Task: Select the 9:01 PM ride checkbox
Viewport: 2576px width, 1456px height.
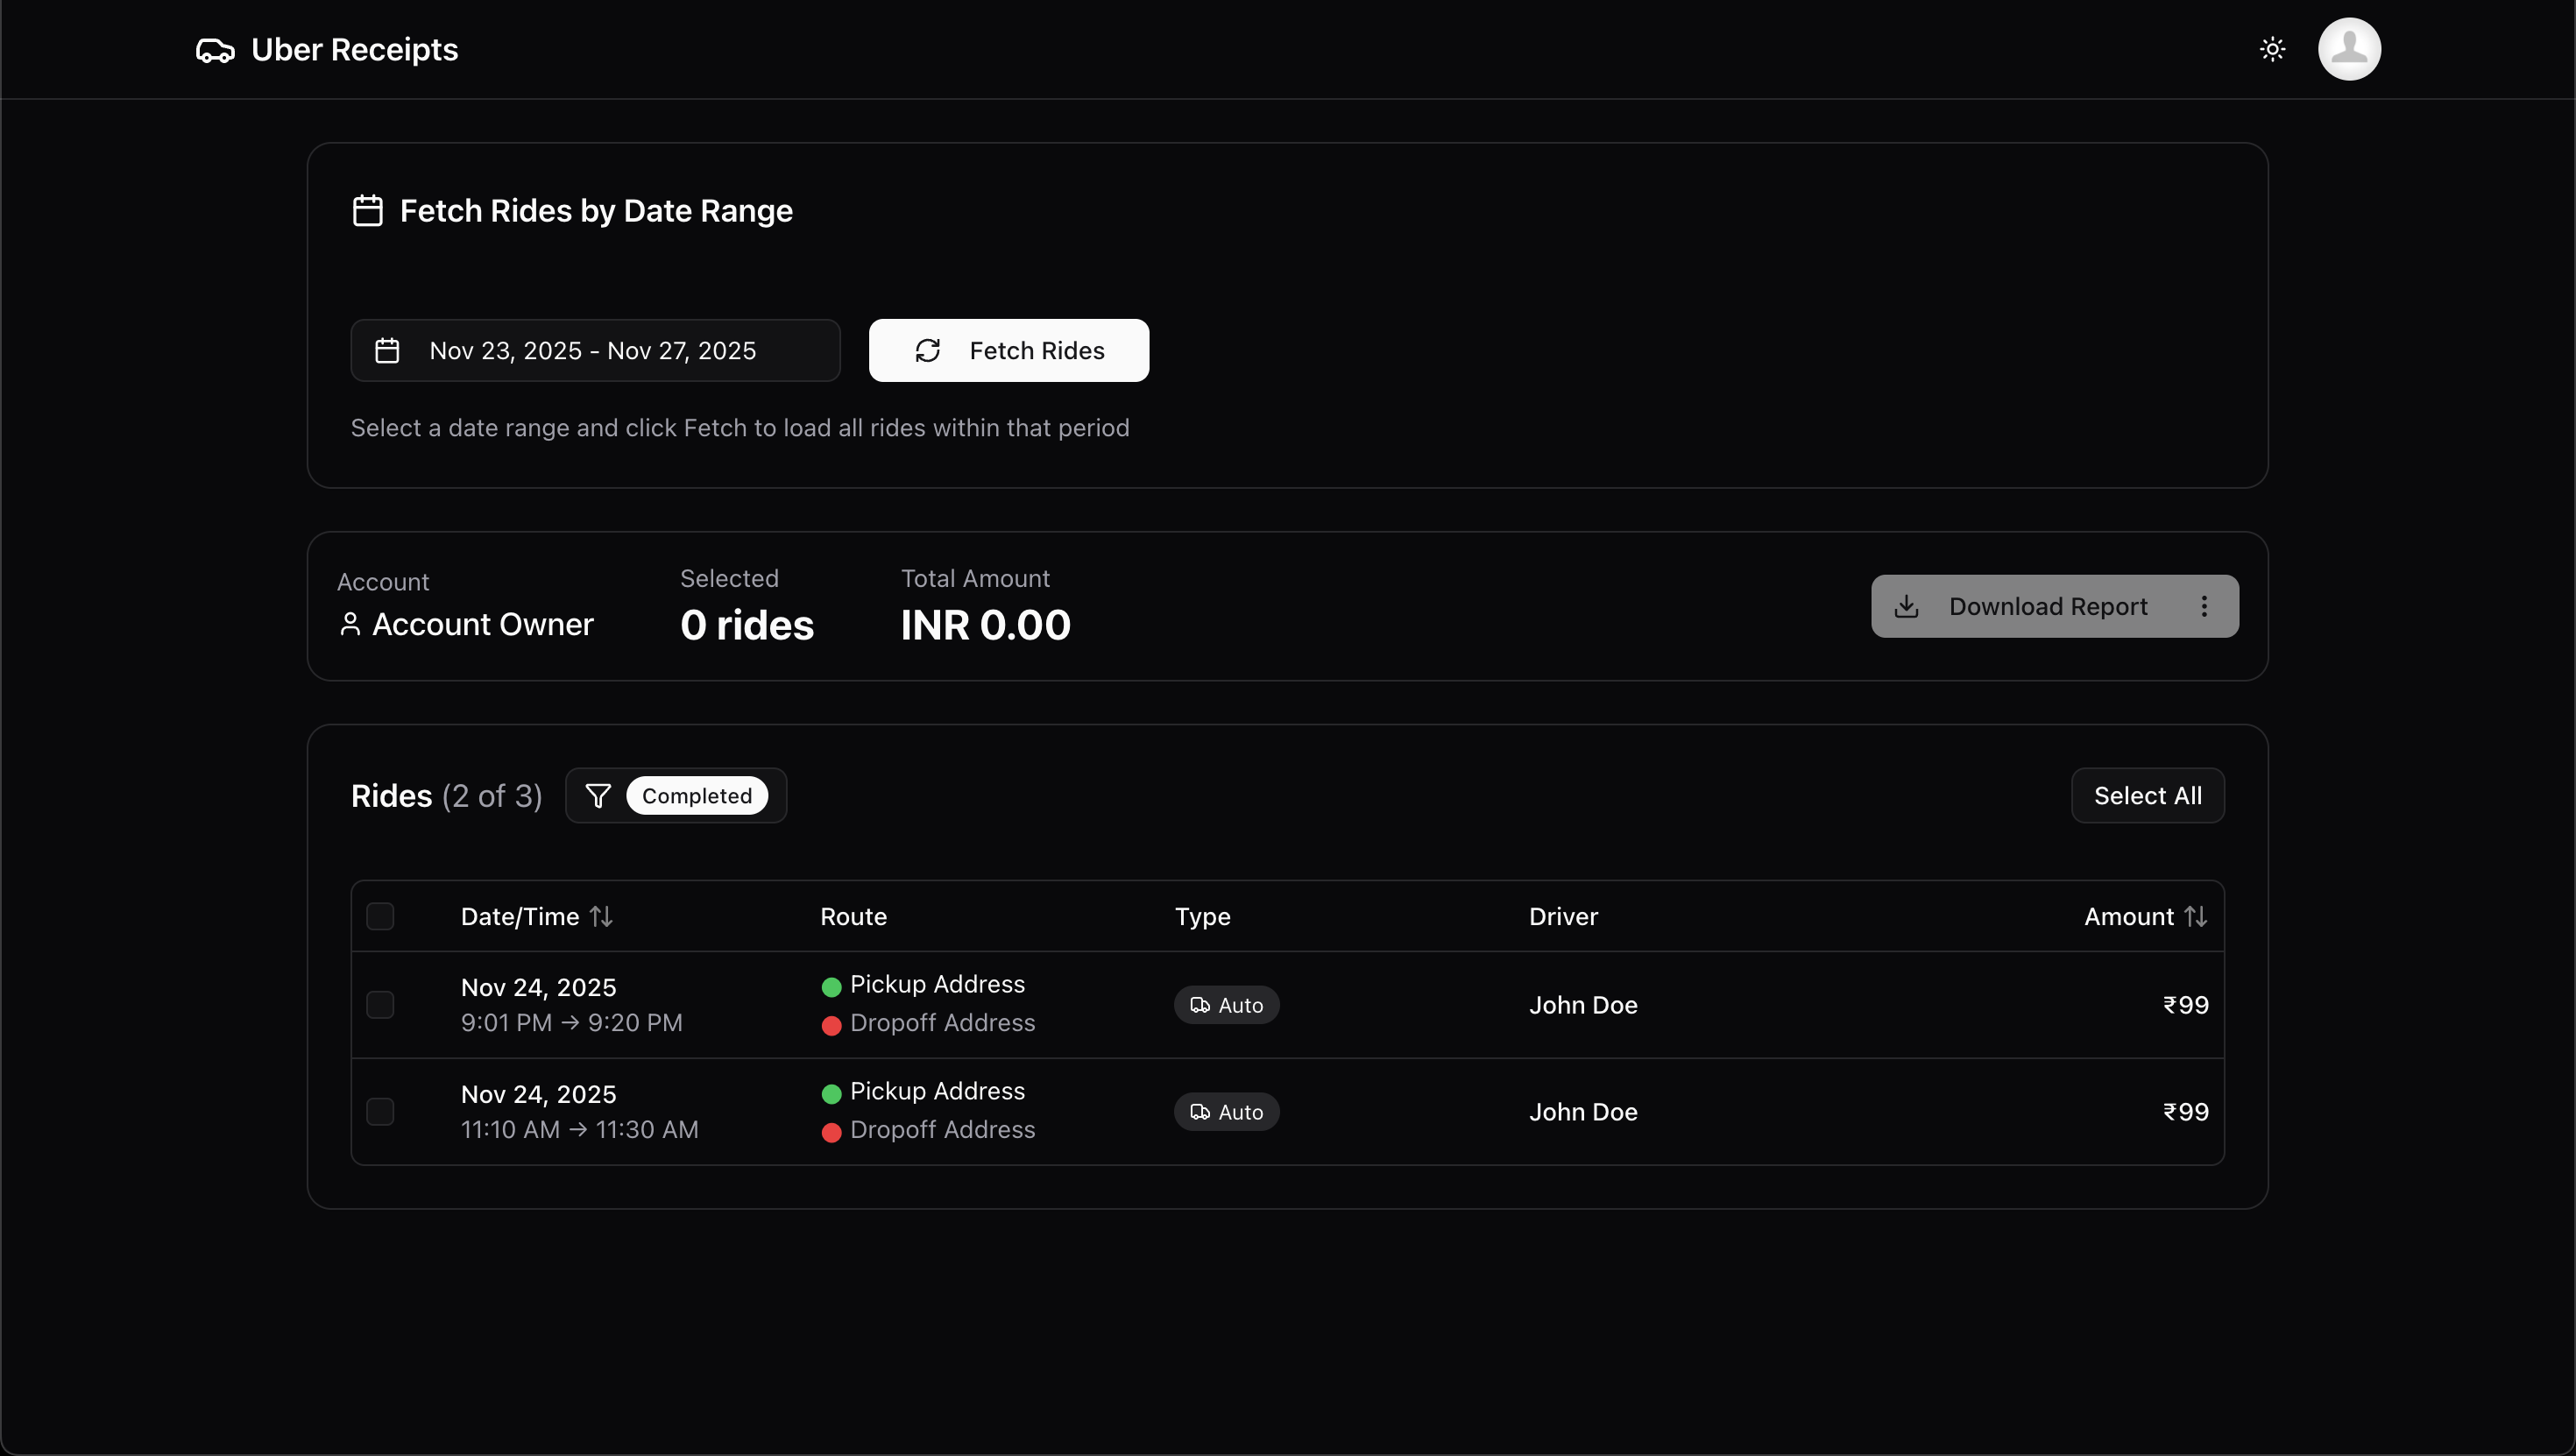Action: point(380,1005)
